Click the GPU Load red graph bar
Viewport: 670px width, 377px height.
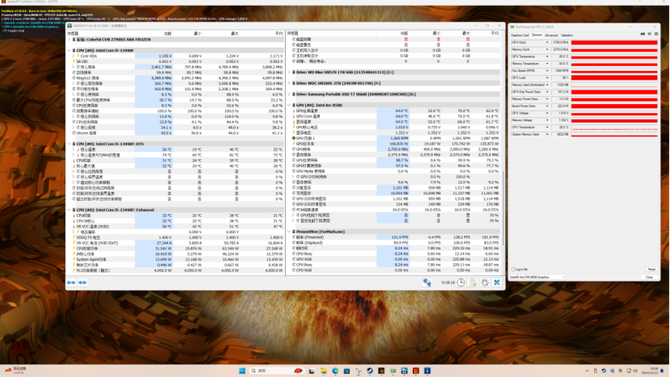coord(614,78)
